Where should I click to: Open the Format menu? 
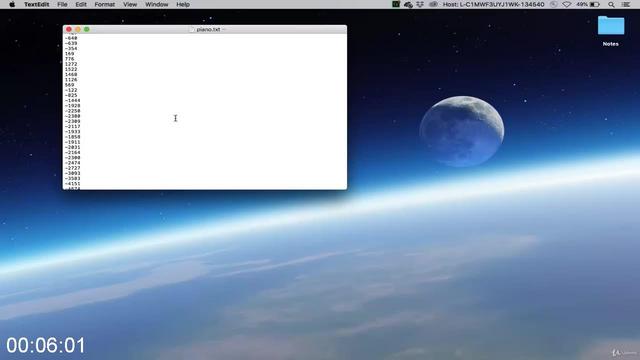(104, 4)
